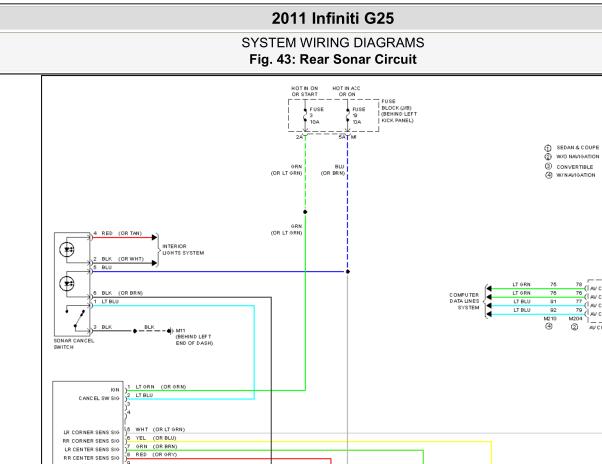Image resolution: width=602 pixels, height=464 pixels.
Task: Click the upper LED symbol in the sonar cancel switch
Action: [x=67, y=250]
